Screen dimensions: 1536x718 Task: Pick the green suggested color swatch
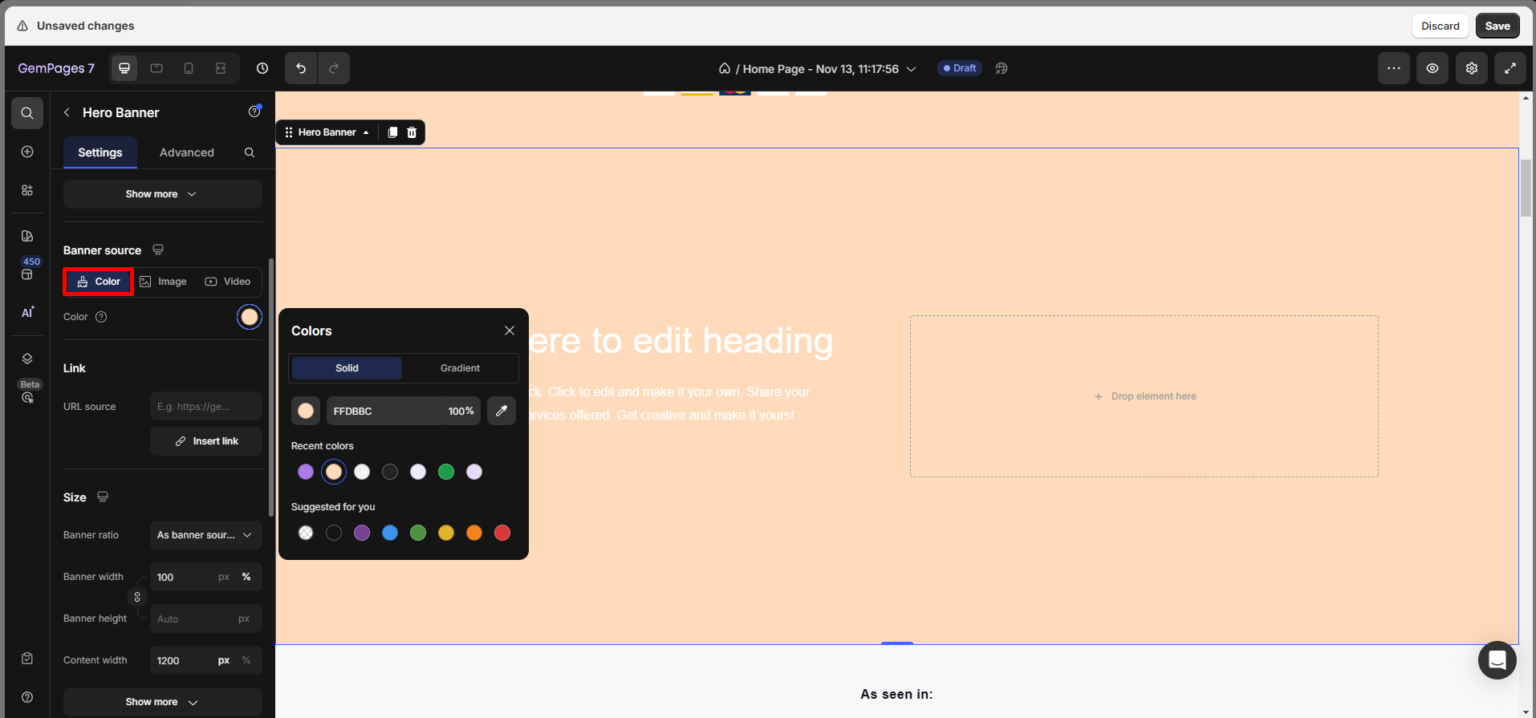418,533
